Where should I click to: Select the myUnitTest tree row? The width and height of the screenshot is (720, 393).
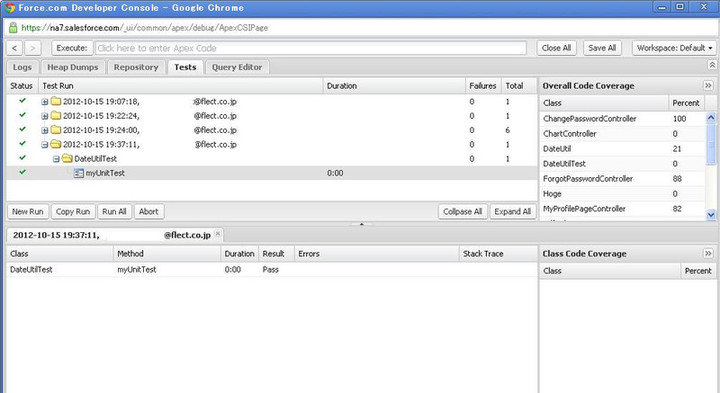click(x=271, y=173)
